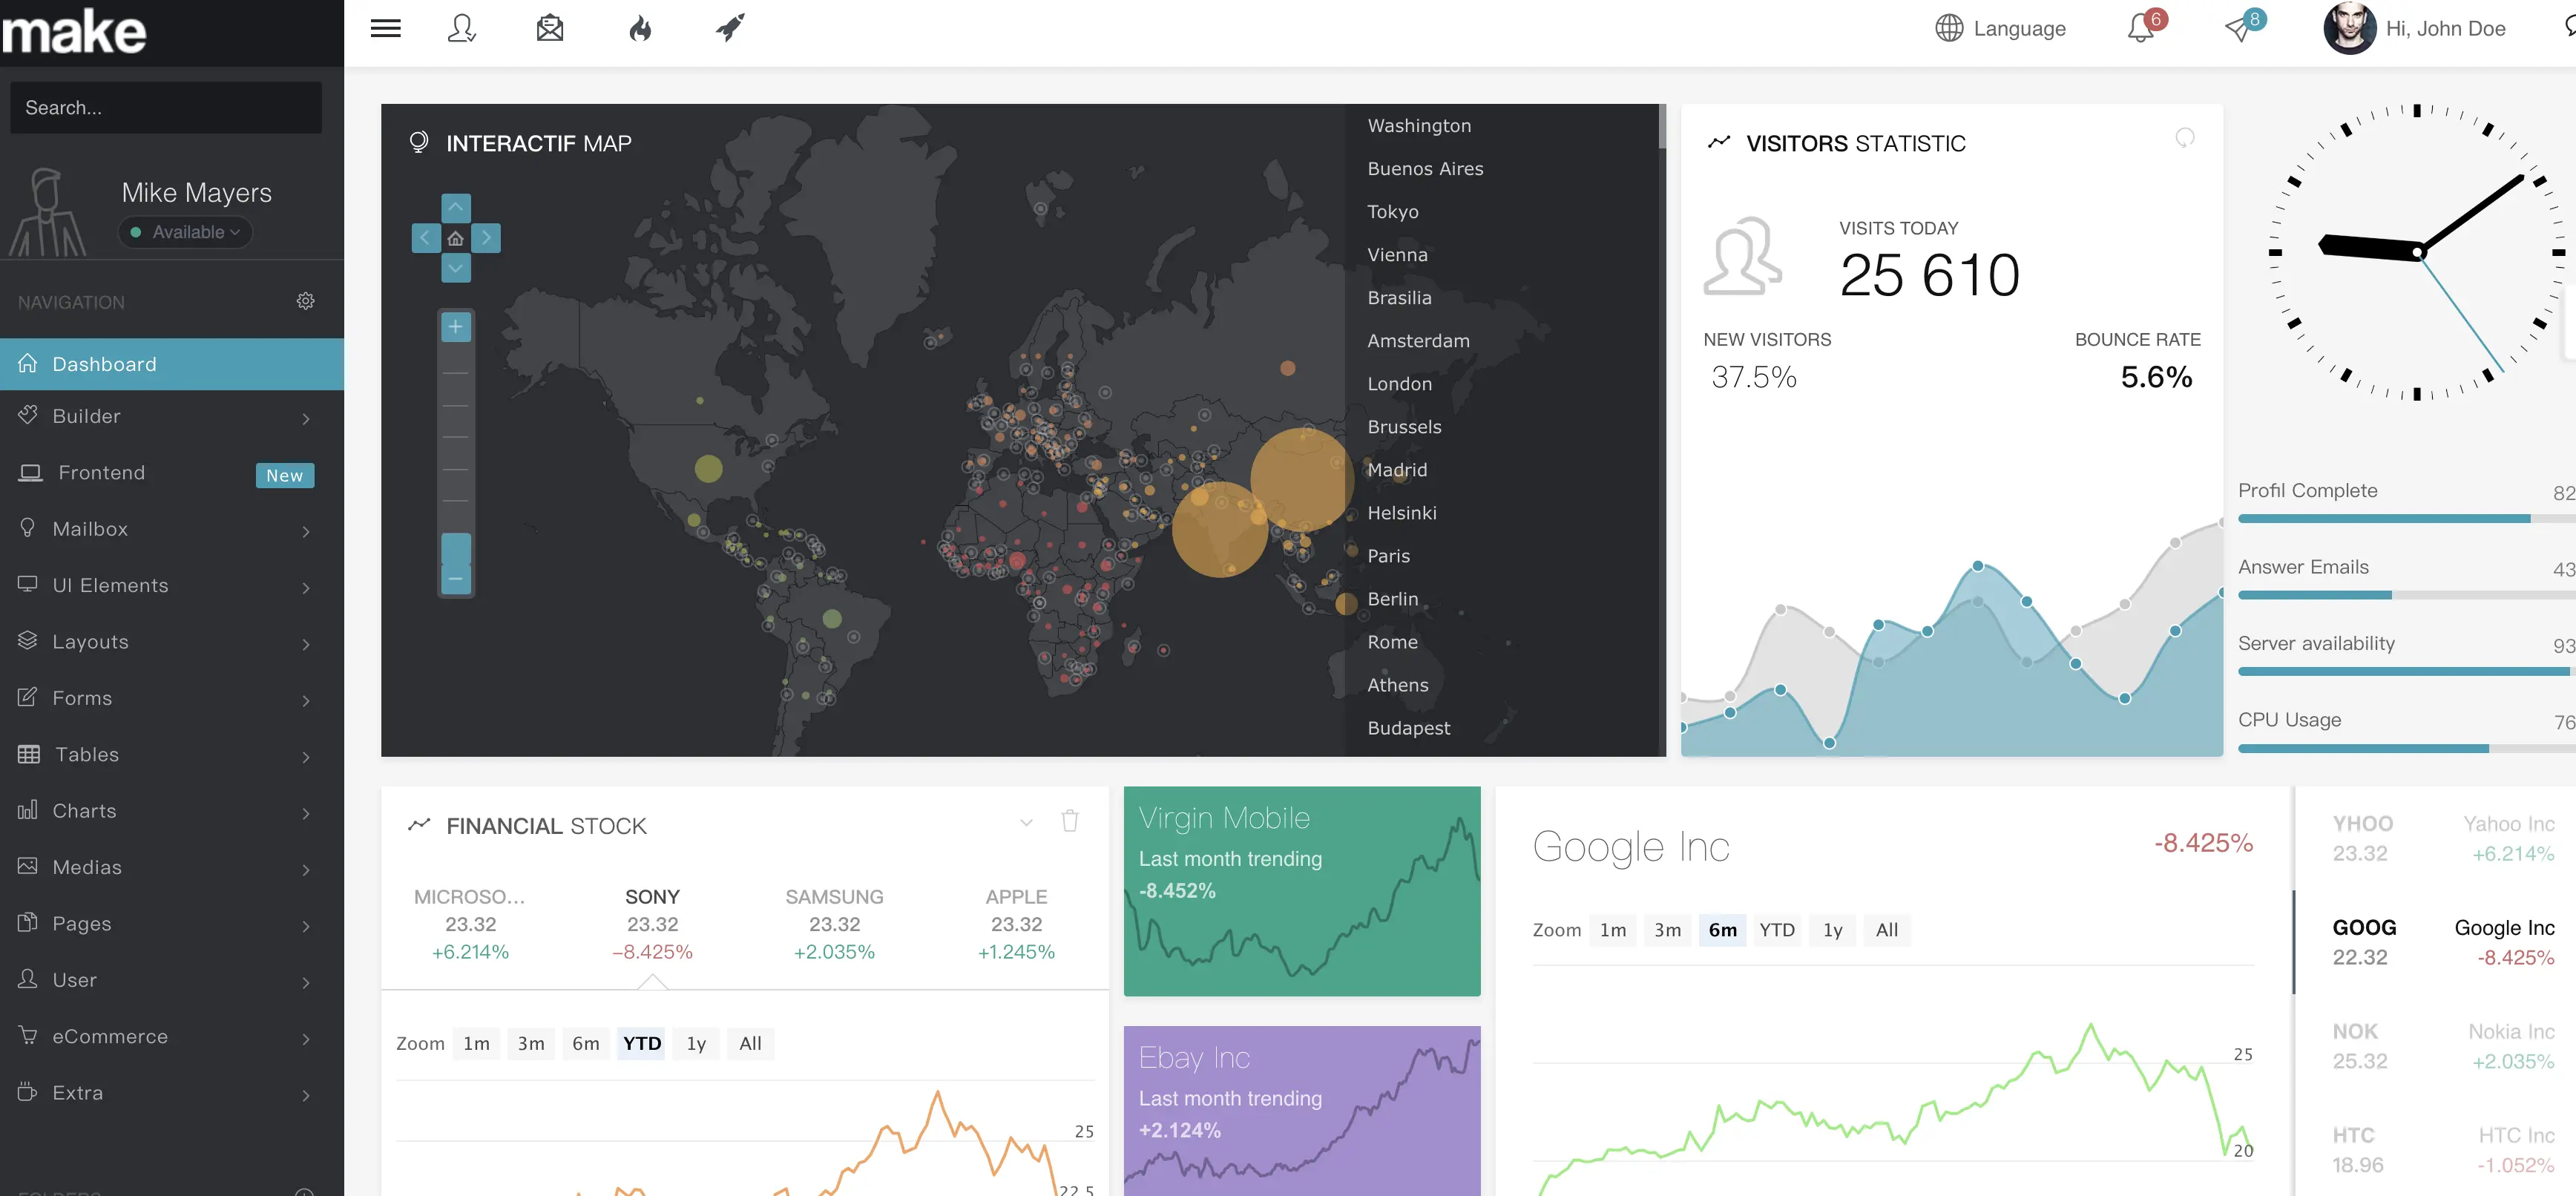Zoom in on the map with plus button
This screenshot has width=2576, height=1196.
[x=456, y=327]
